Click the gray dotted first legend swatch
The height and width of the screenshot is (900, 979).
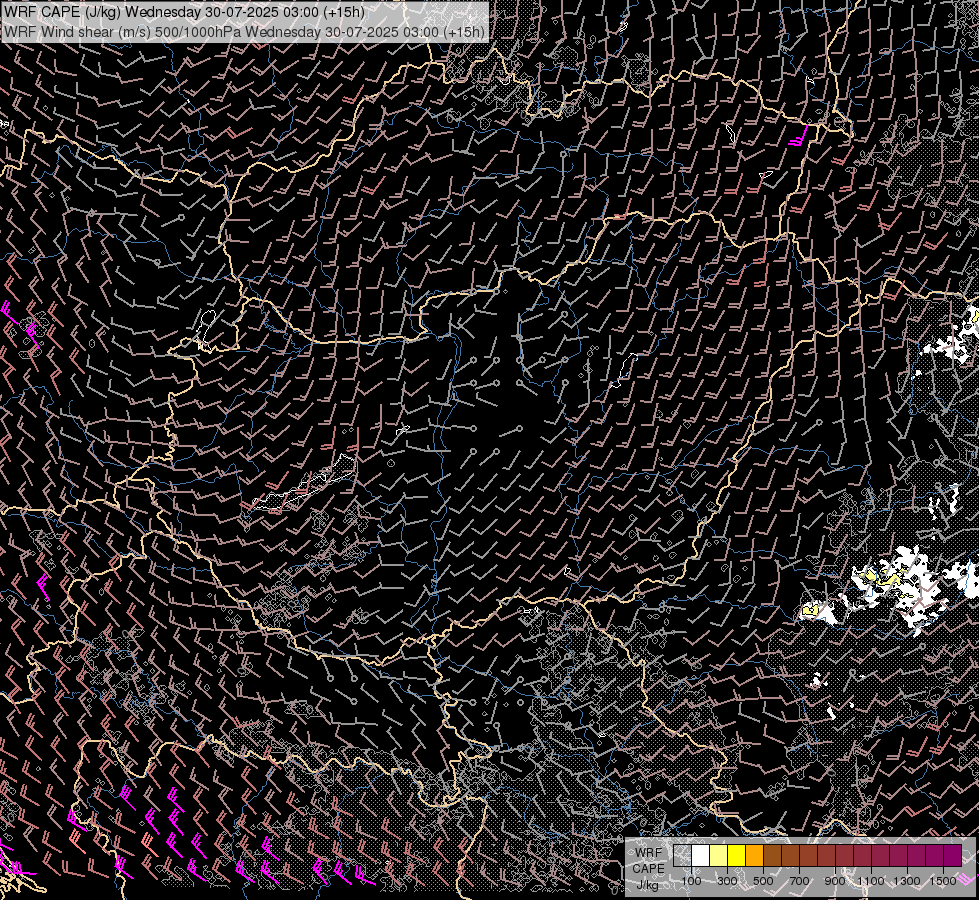pos(682,856)
